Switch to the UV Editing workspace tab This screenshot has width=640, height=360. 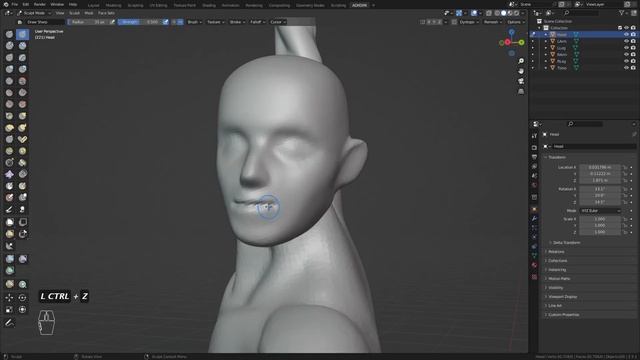(x=158, y=5)
